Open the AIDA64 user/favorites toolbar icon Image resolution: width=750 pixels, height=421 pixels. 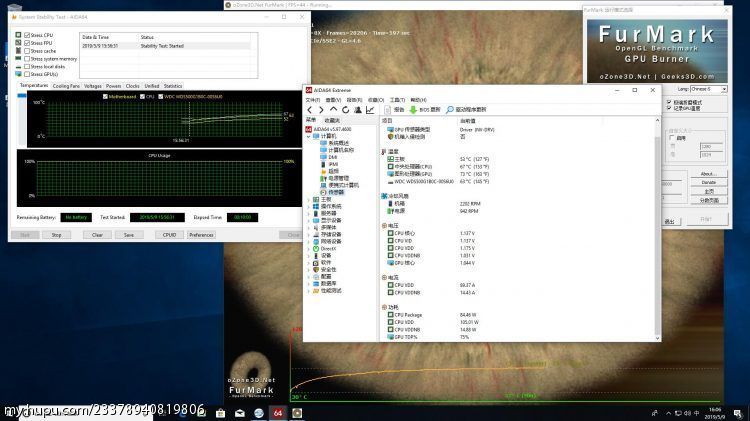[x=357, y=110]
